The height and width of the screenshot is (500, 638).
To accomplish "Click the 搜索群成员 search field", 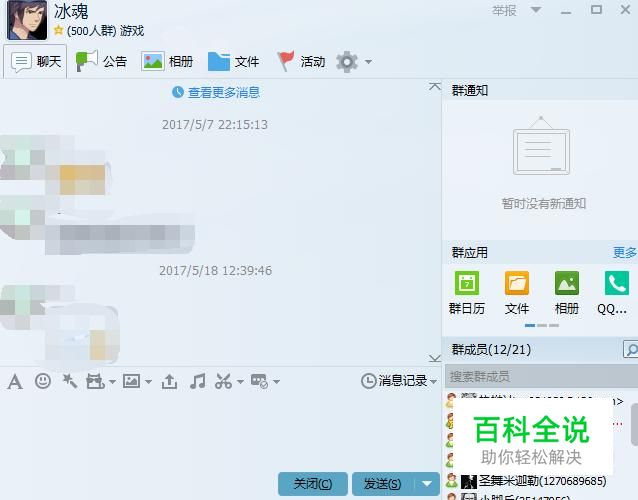I will 541,376.
